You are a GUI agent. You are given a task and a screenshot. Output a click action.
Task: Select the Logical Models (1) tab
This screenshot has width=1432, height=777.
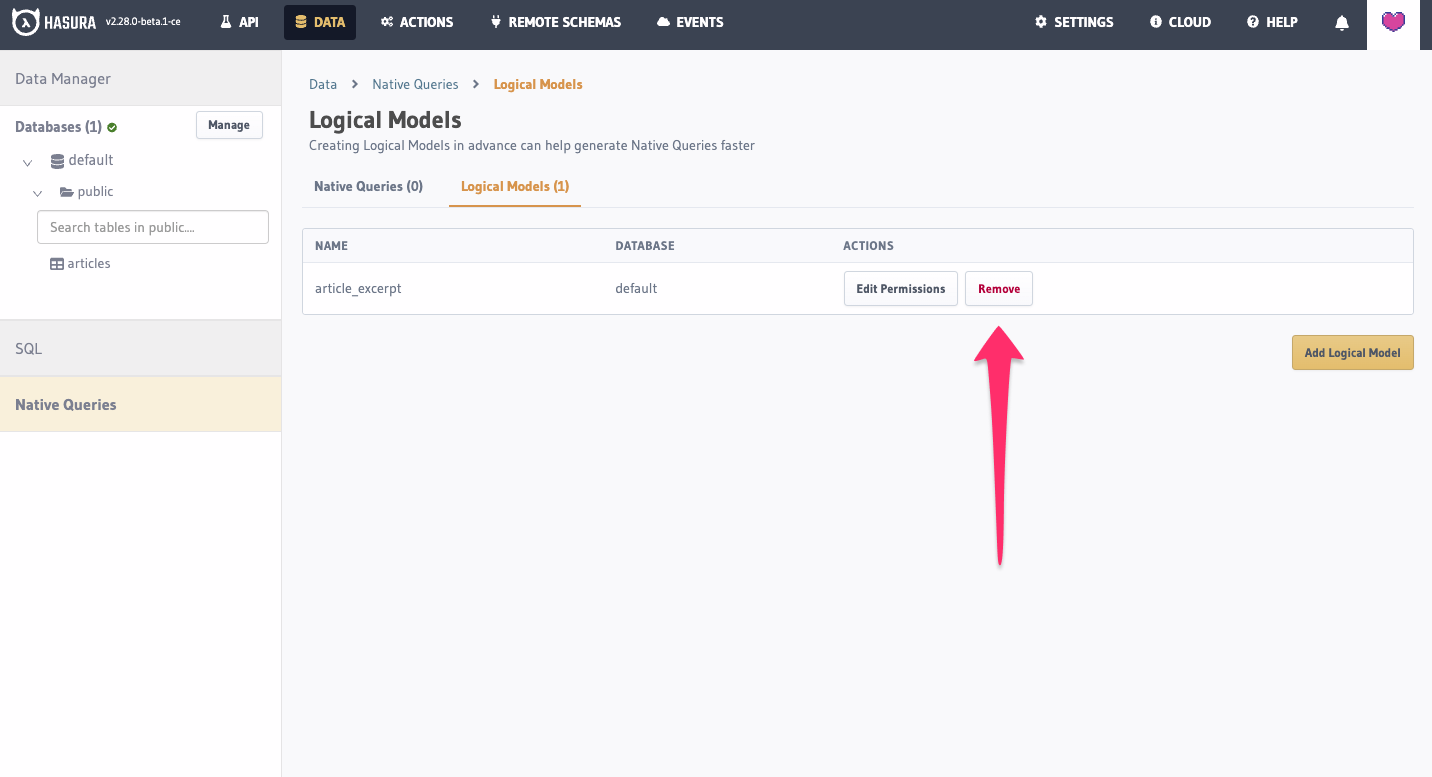tap(514, 186)
